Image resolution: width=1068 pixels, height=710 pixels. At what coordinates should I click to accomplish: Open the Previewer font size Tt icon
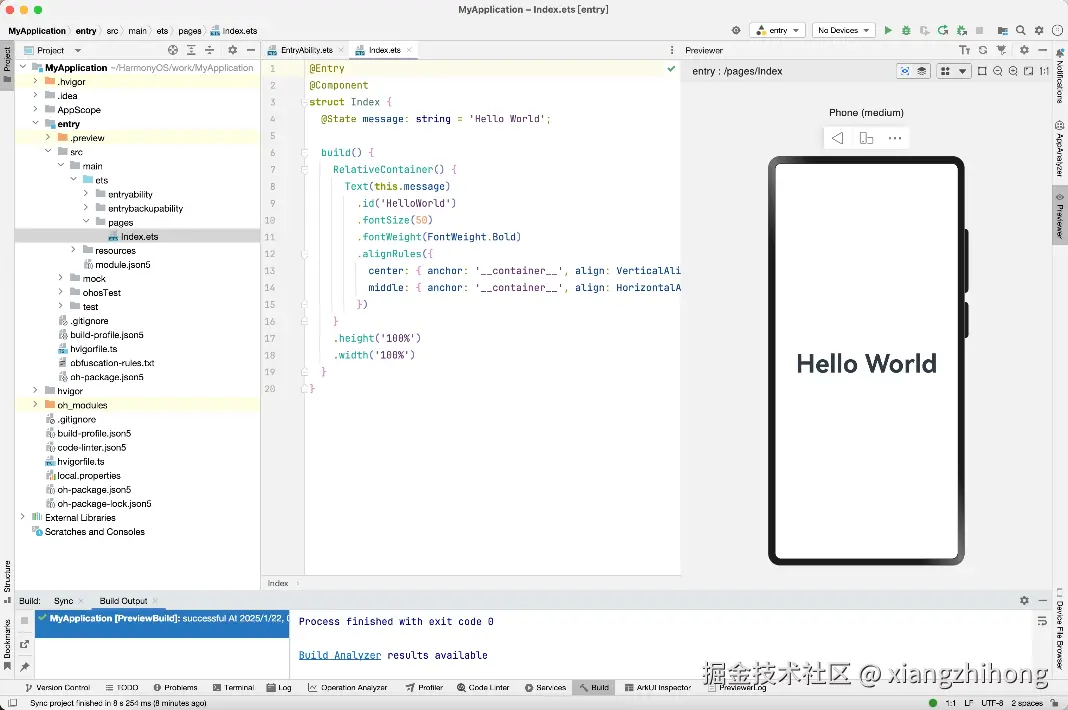(x=964, y=50)
